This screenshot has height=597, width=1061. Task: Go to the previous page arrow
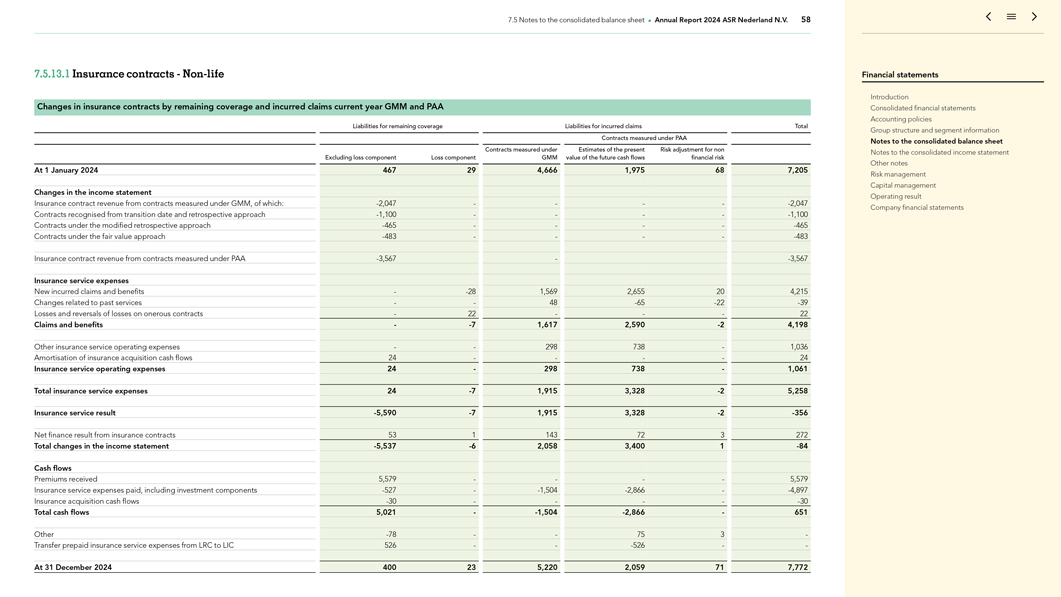click(988, 17)
